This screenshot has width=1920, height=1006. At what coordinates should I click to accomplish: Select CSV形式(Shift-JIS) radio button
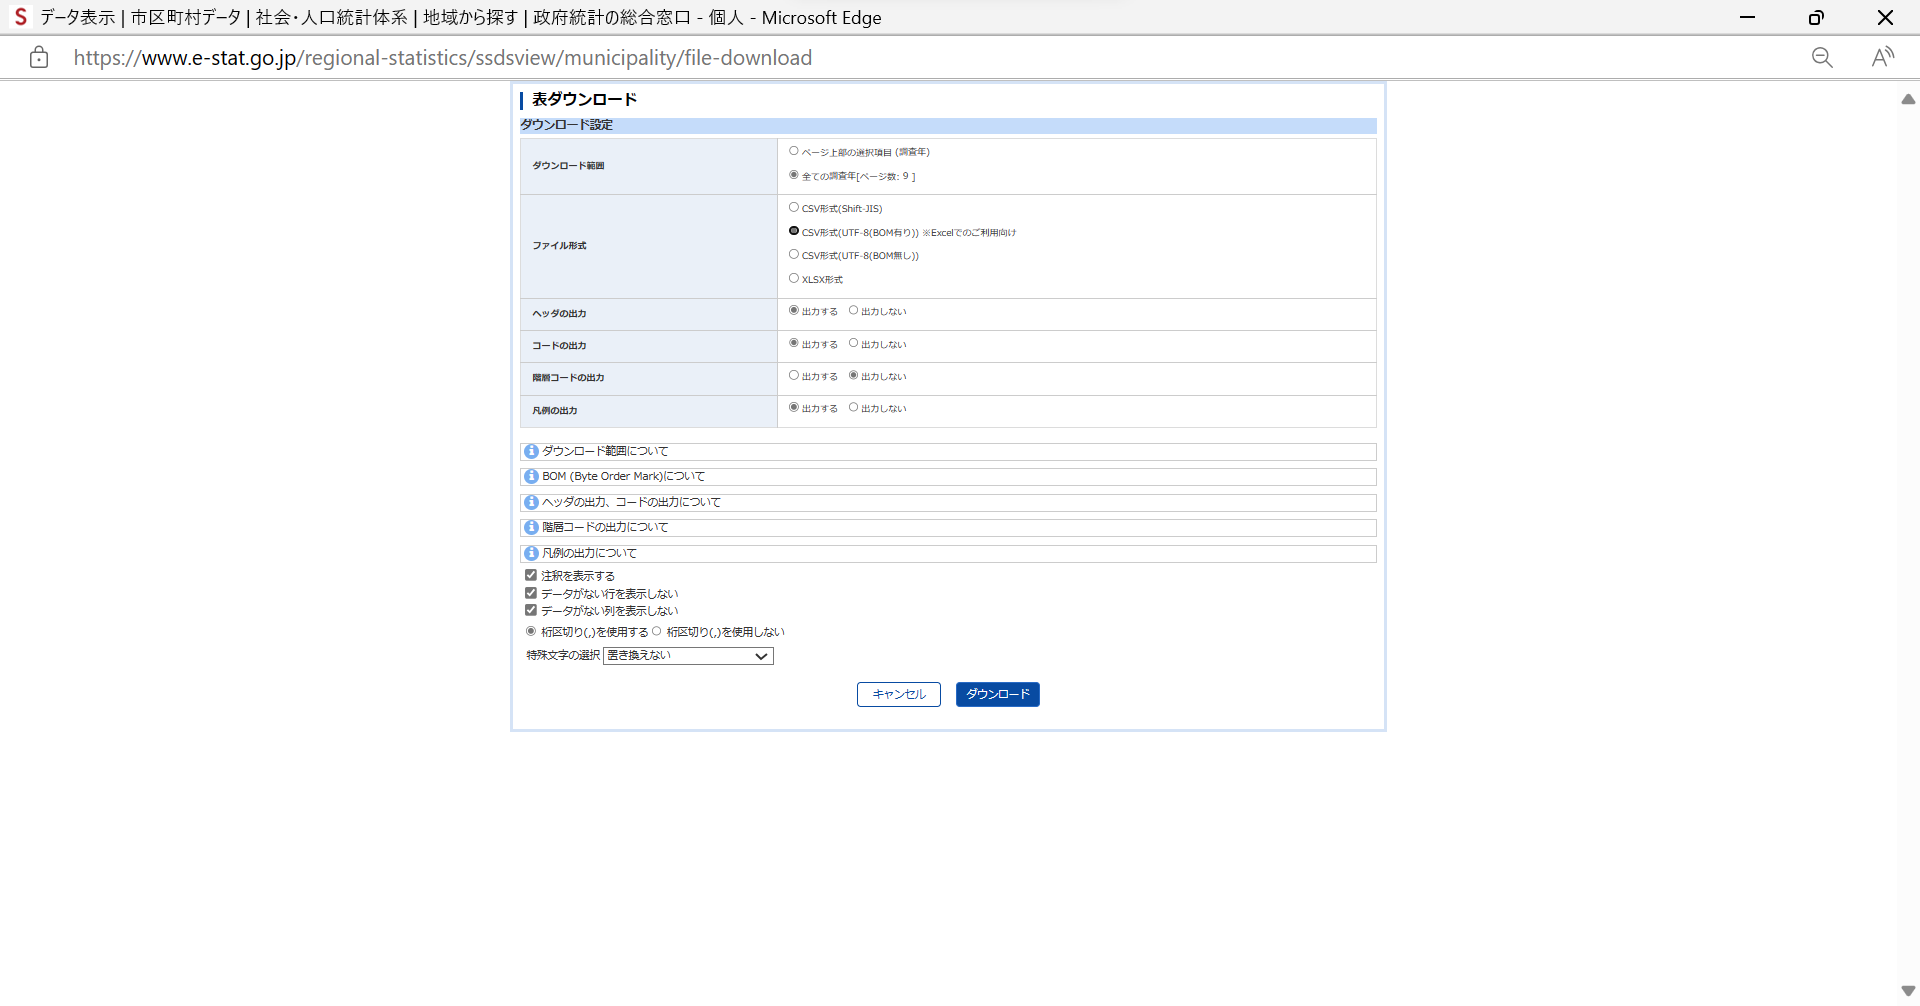pos(794,208)
